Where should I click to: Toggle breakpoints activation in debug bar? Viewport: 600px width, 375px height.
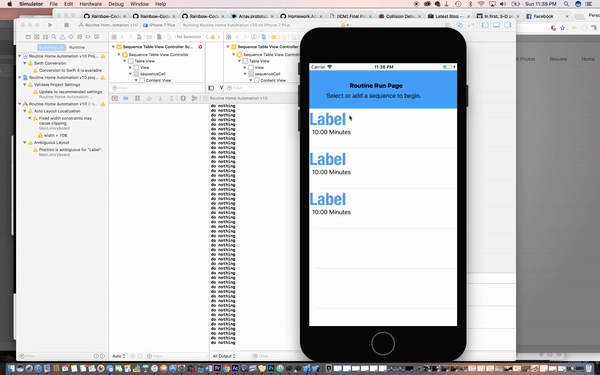[126, 98]
